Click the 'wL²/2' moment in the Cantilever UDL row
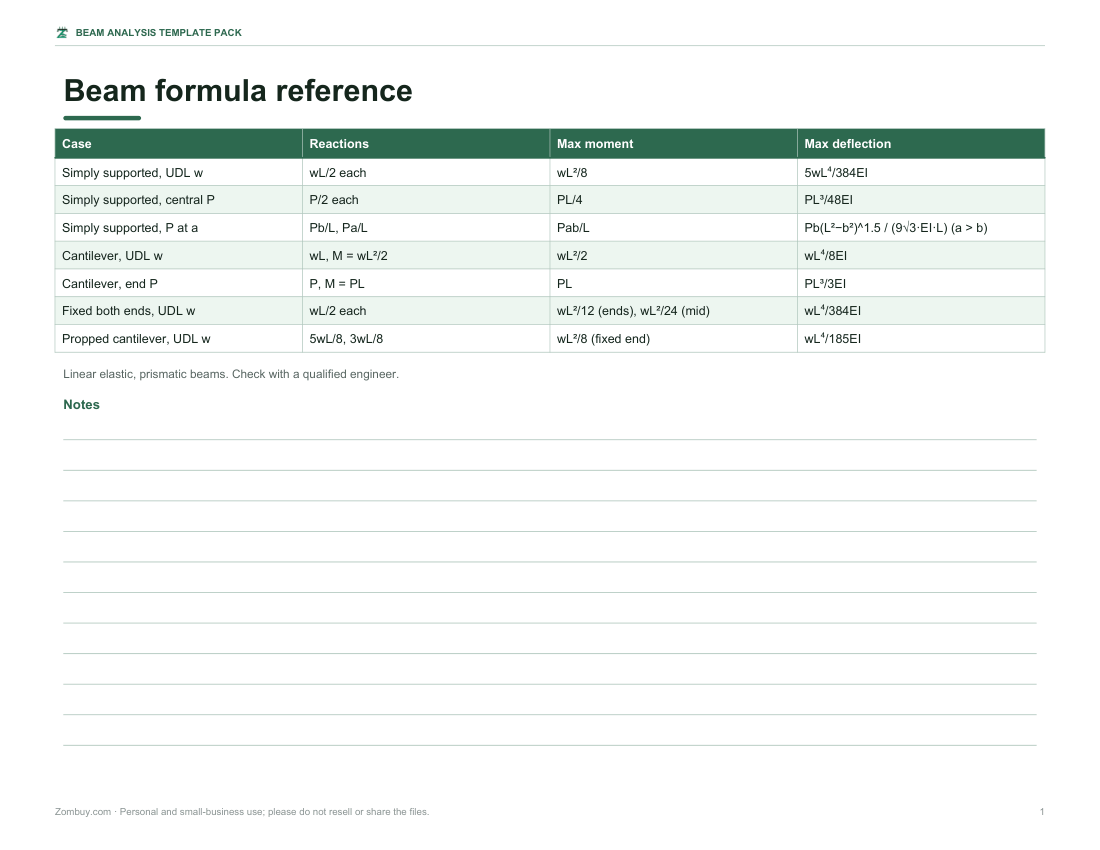 tap(673, 256)
